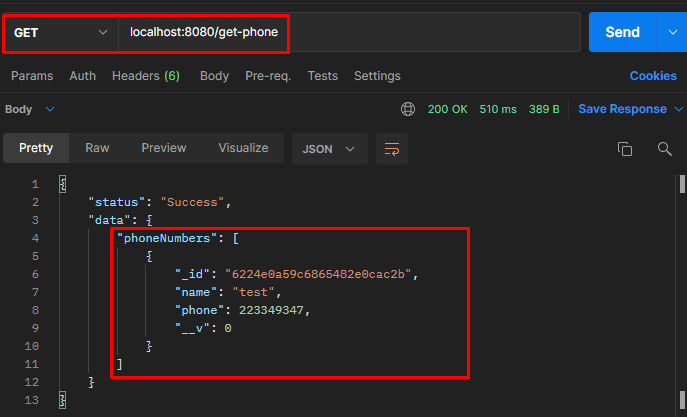Click the request URL field
This screenshot has width=687, height=417.
coord(350,33)
